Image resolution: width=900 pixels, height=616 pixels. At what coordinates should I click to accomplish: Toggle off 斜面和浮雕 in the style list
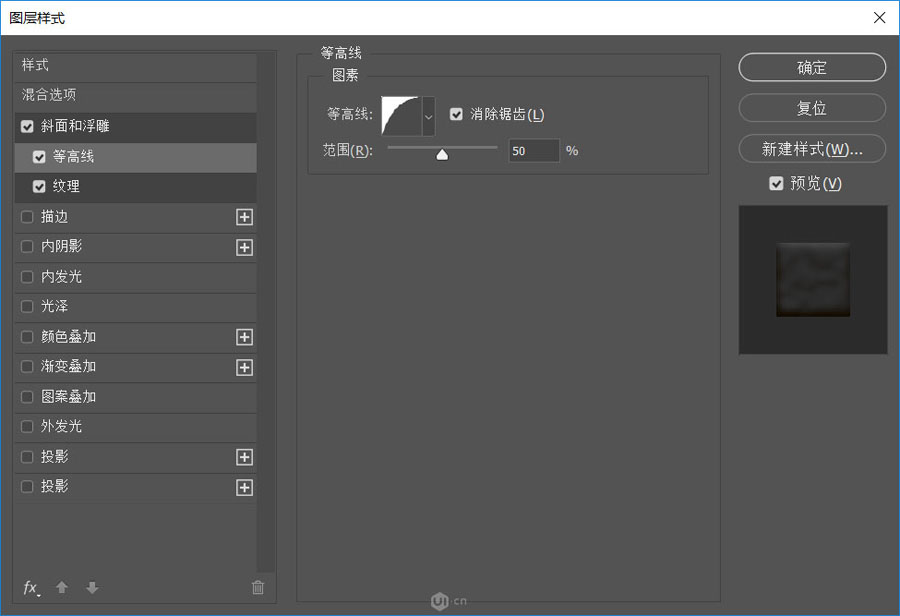[x=26, y=127]
